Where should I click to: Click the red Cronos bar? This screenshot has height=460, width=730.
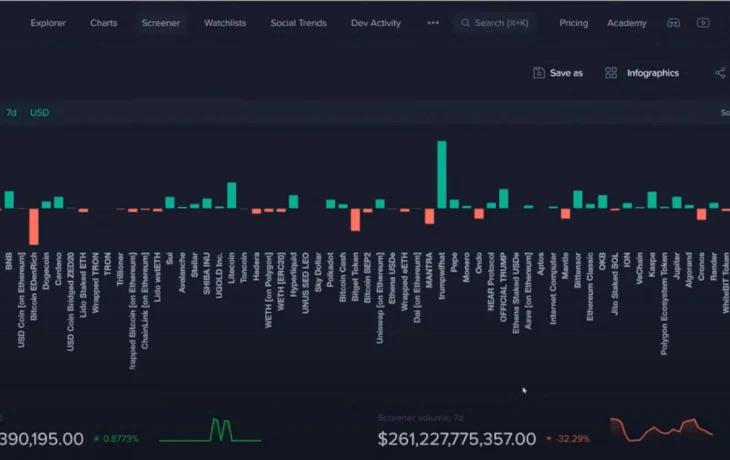point(702,214)
